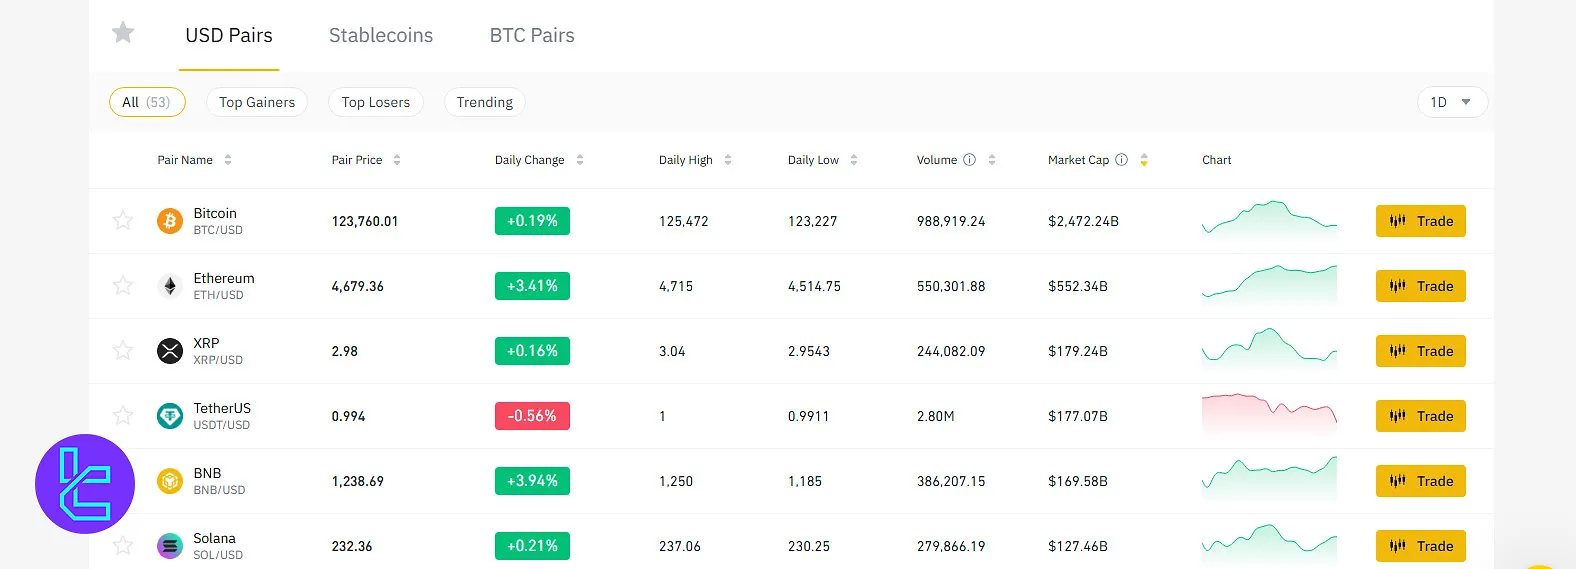The width and height of the screenshot is (1576, 569).
Task: Click BNB's +3.94% daily change badge
Action: [x=532, y=481]
